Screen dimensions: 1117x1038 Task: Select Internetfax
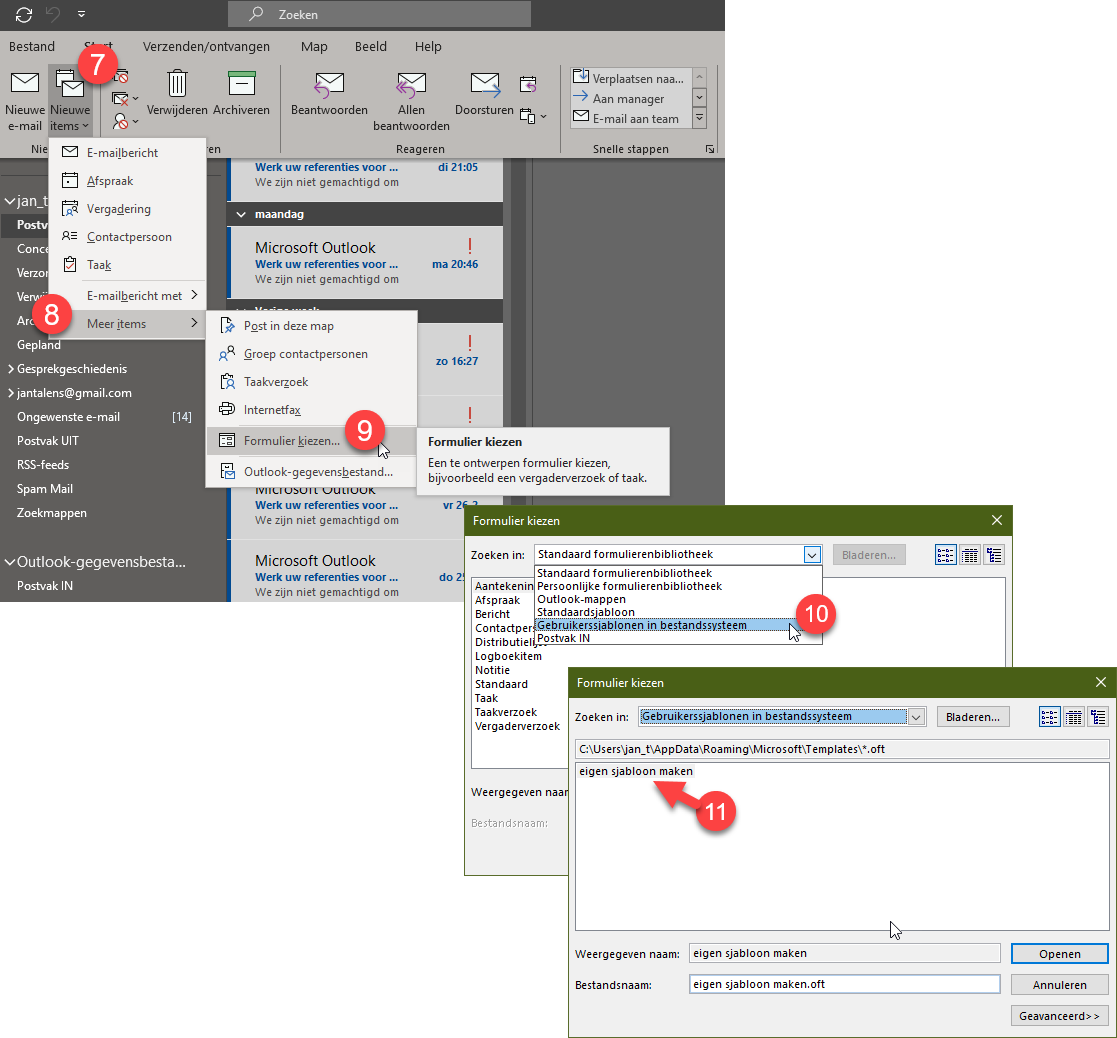click(311, 410)
